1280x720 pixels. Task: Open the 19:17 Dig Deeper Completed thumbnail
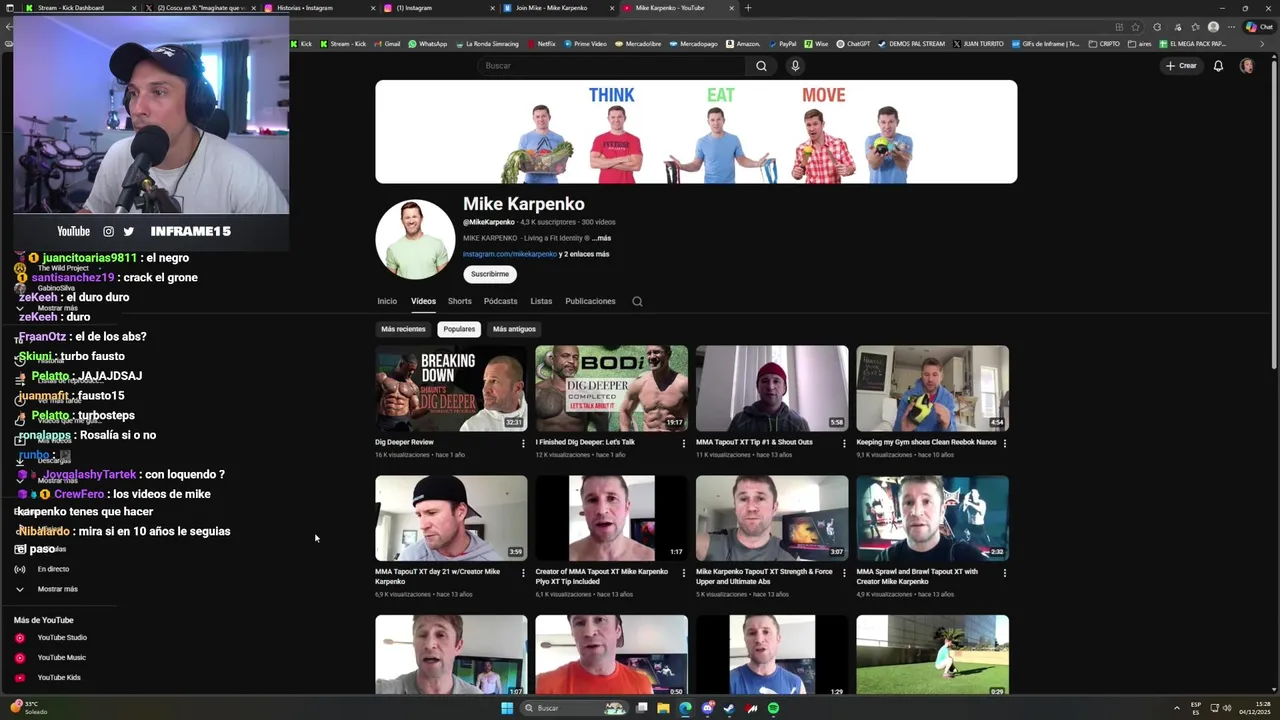pyautogui.click(x=611, y=388)
